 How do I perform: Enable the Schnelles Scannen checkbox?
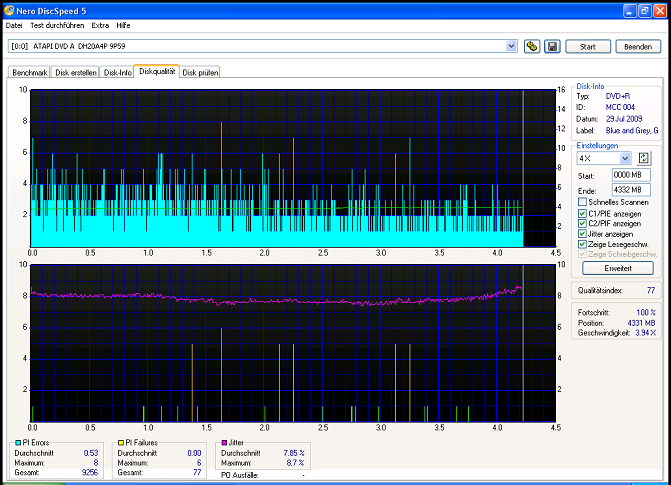pos(582,202)
